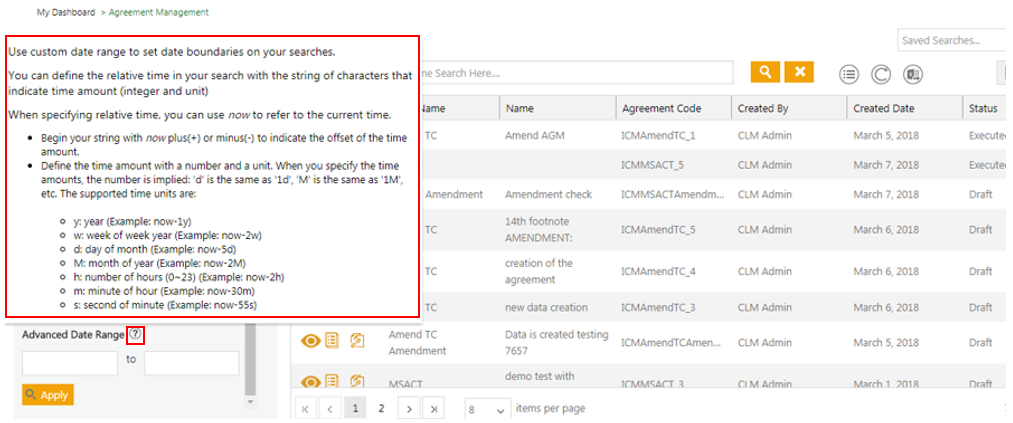Select the ICMMSACT_5 agreement code cell

click(653, 165)
